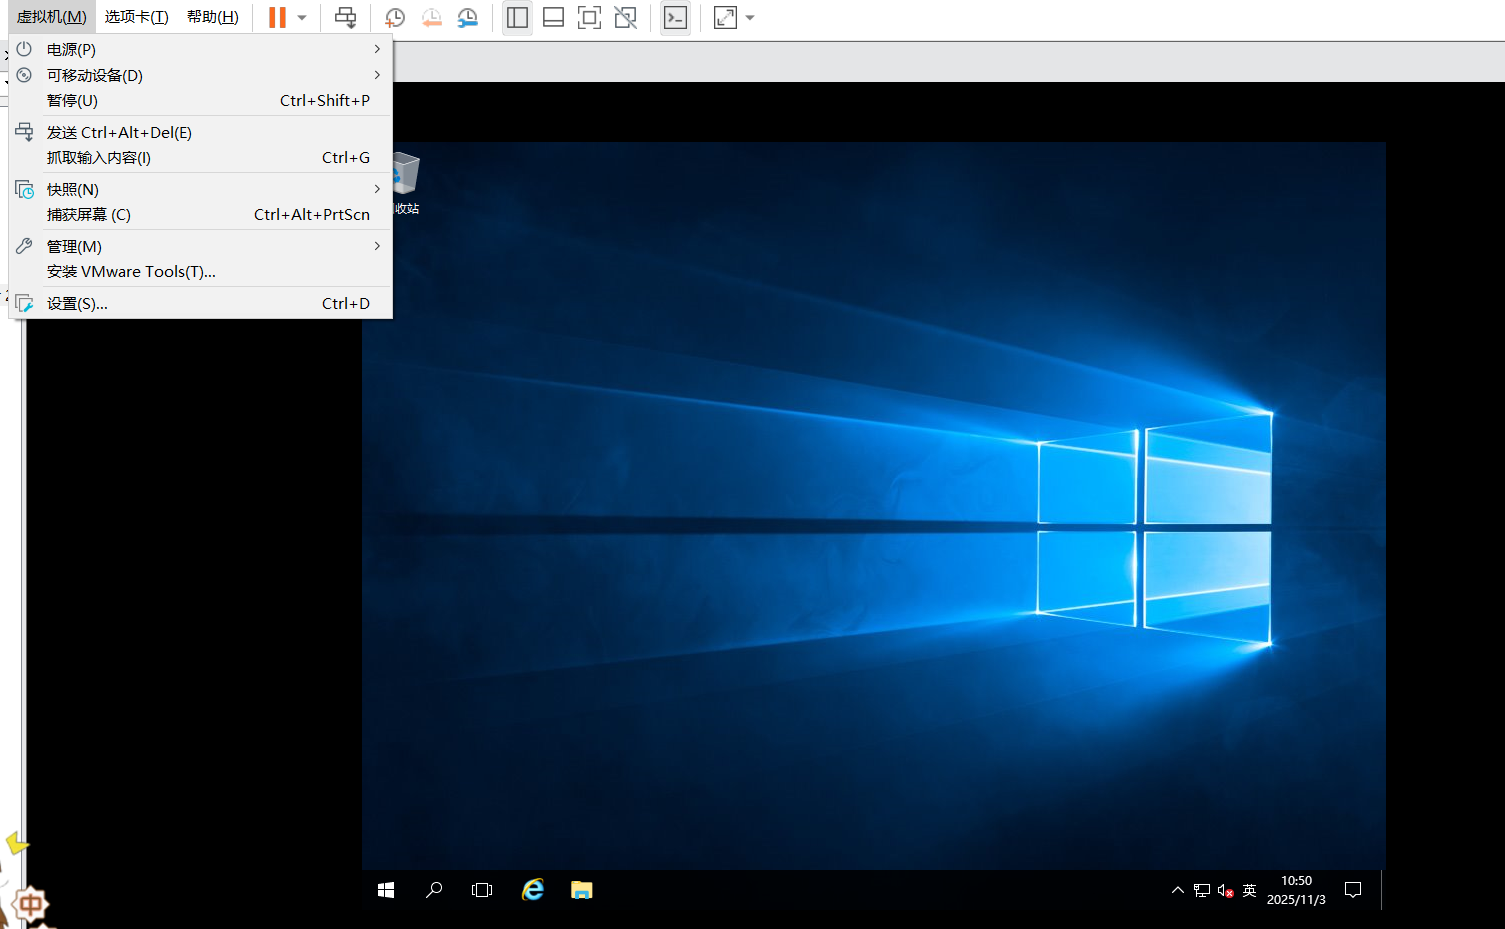Image resolution: width=1505 pixels, height=929 pixels.
Task: Click the take snapshot clock icon
Action: click(x=395, y=17)
